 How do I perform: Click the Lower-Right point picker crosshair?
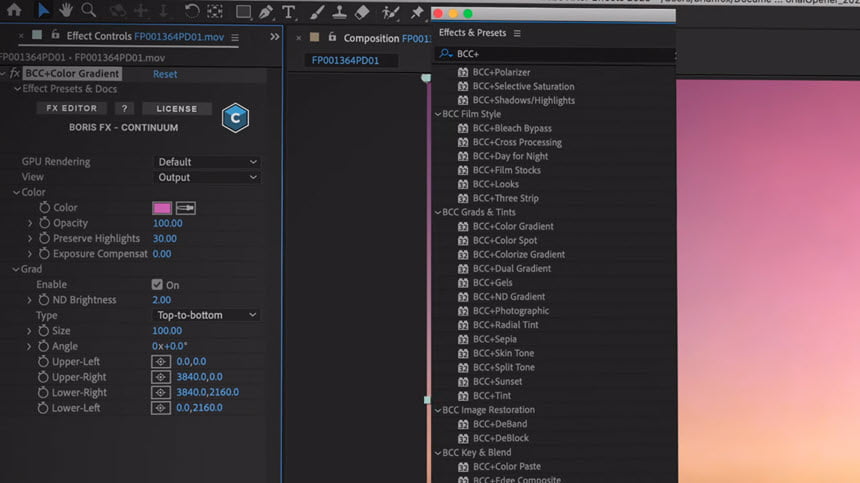[x=161, y=392]
